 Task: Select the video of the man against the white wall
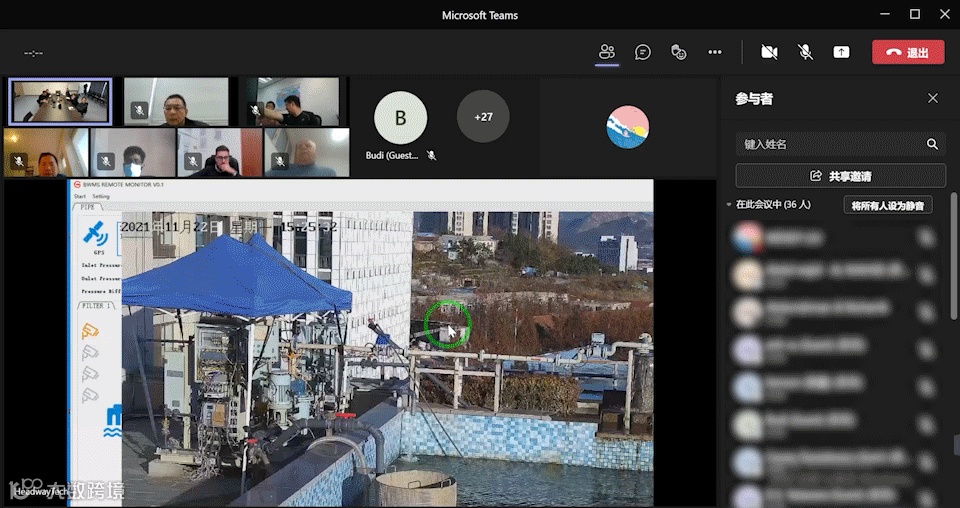(x=176, y=102)
